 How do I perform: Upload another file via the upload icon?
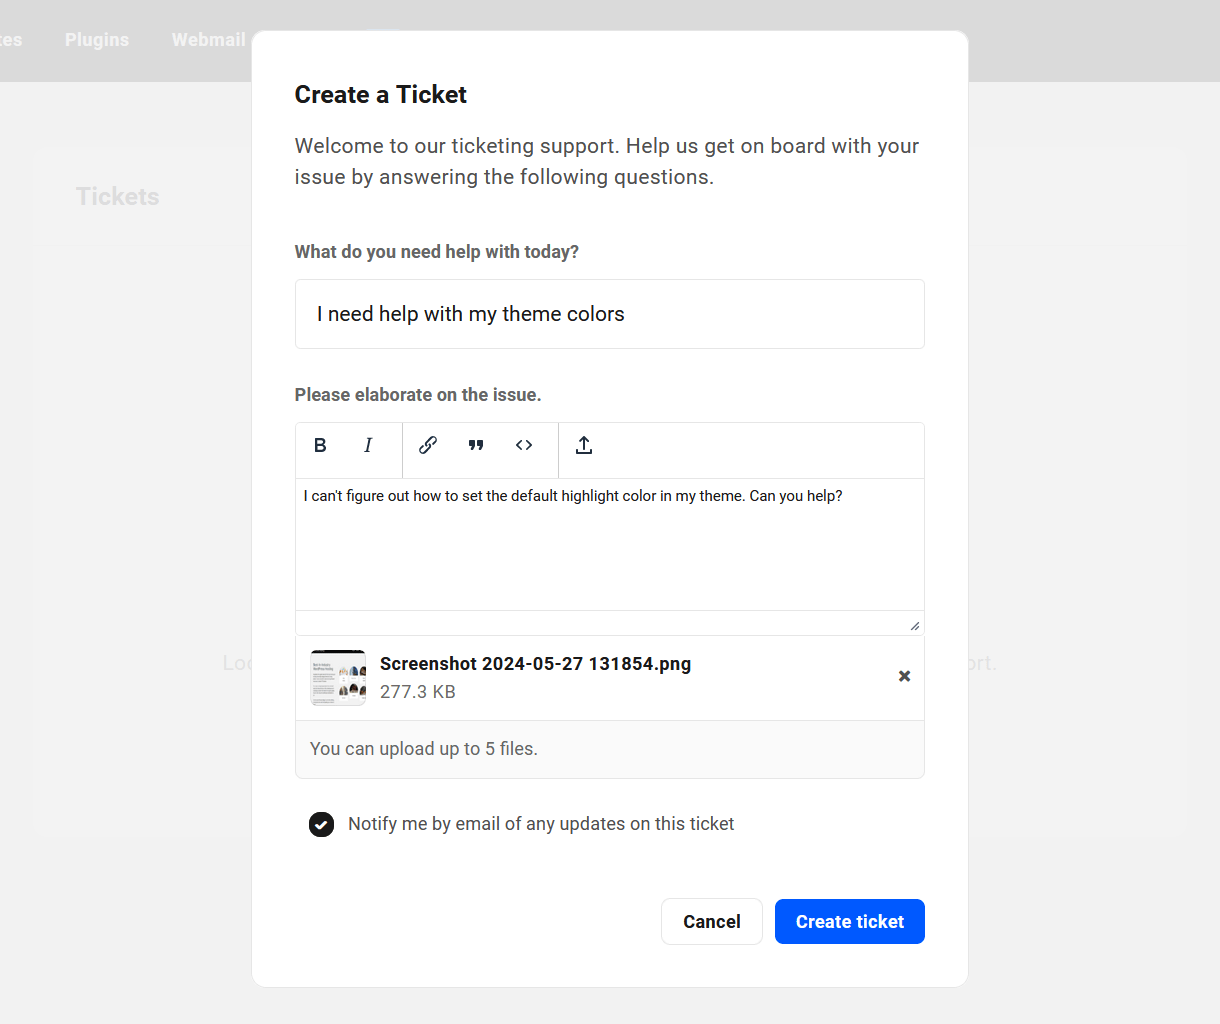tap(584, 445)
